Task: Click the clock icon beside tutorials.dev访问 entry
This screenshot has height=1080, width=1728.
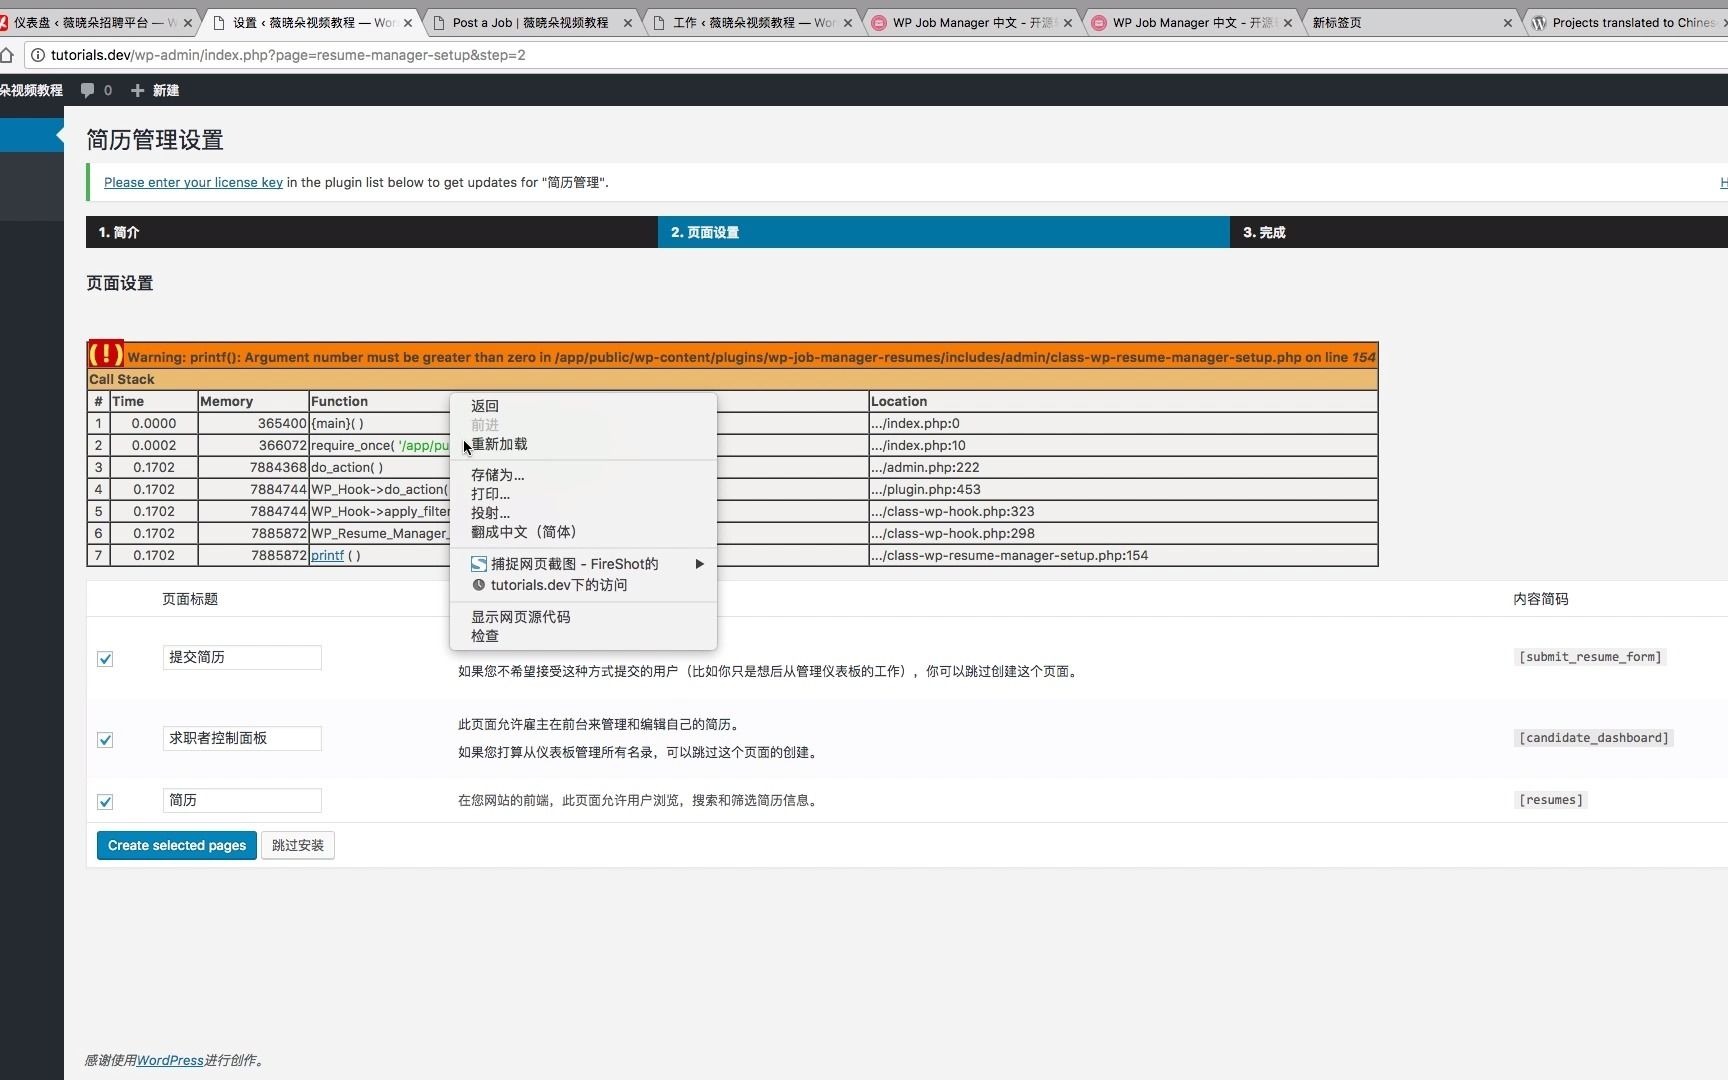Action: (x=479, y=585)
